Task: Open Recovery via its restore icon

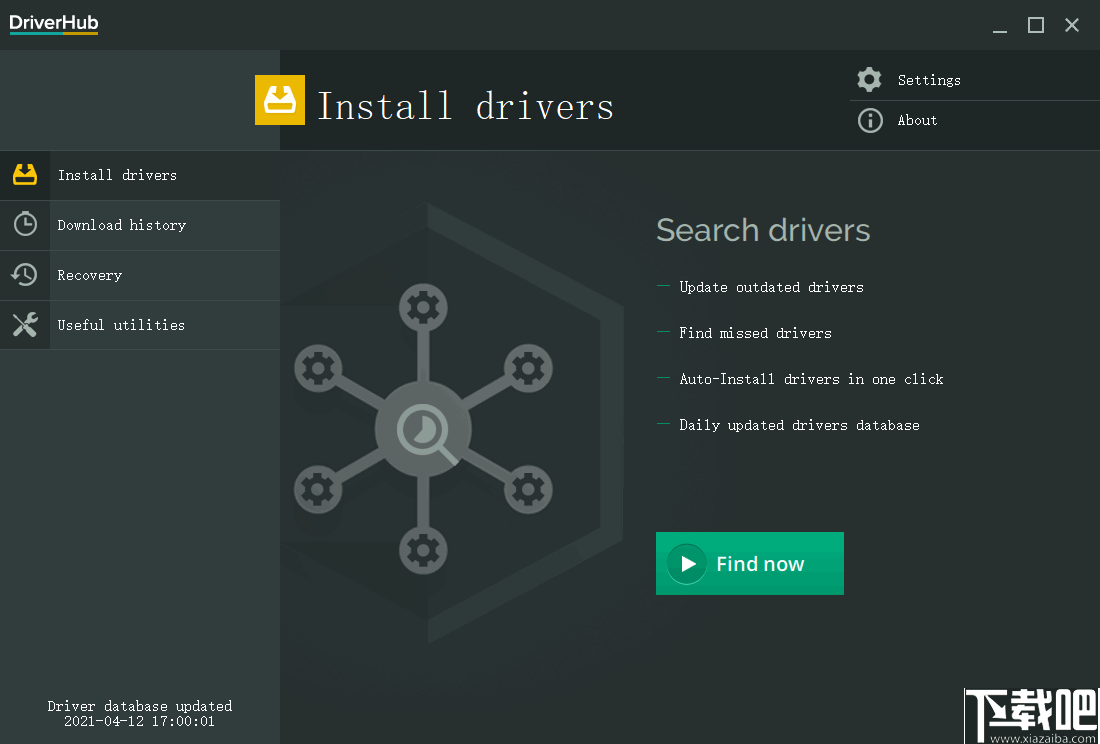Action: coord(24,274)
